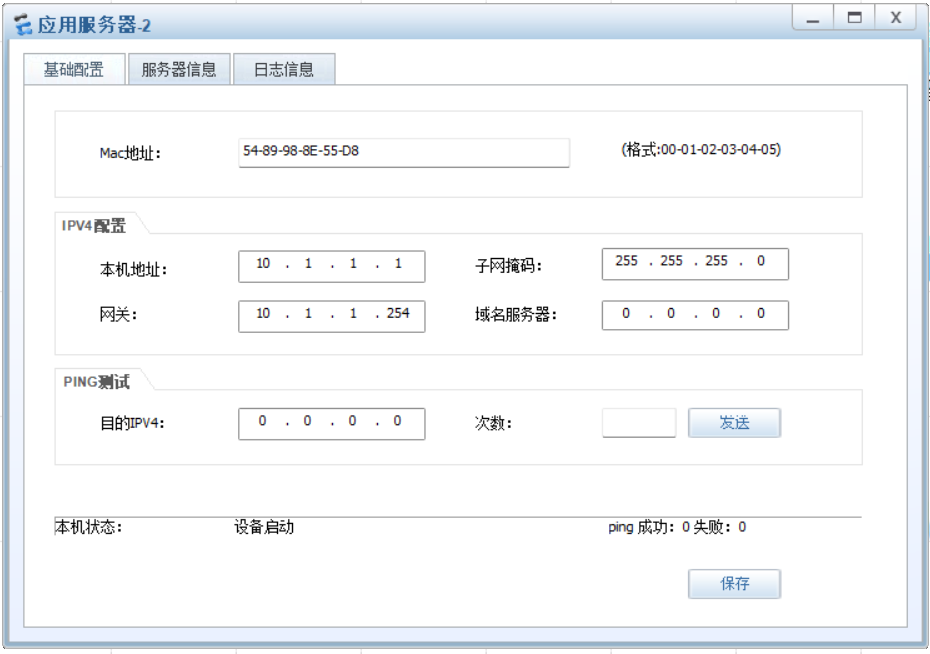Click the 本机地址 IP input field
Screen dimensions: 930x654
pyautogui.click(x=332, y=266)
